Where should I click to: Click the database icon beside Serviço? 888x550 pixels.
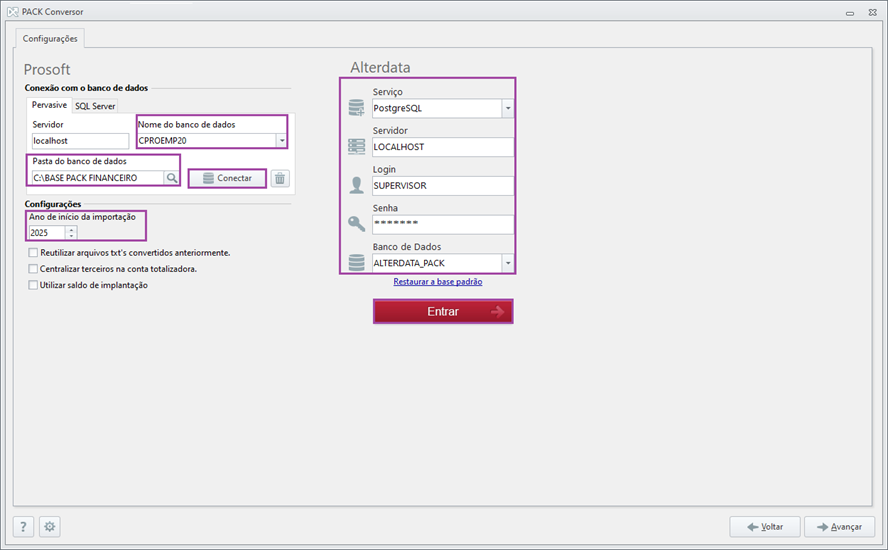pos(356,108)
